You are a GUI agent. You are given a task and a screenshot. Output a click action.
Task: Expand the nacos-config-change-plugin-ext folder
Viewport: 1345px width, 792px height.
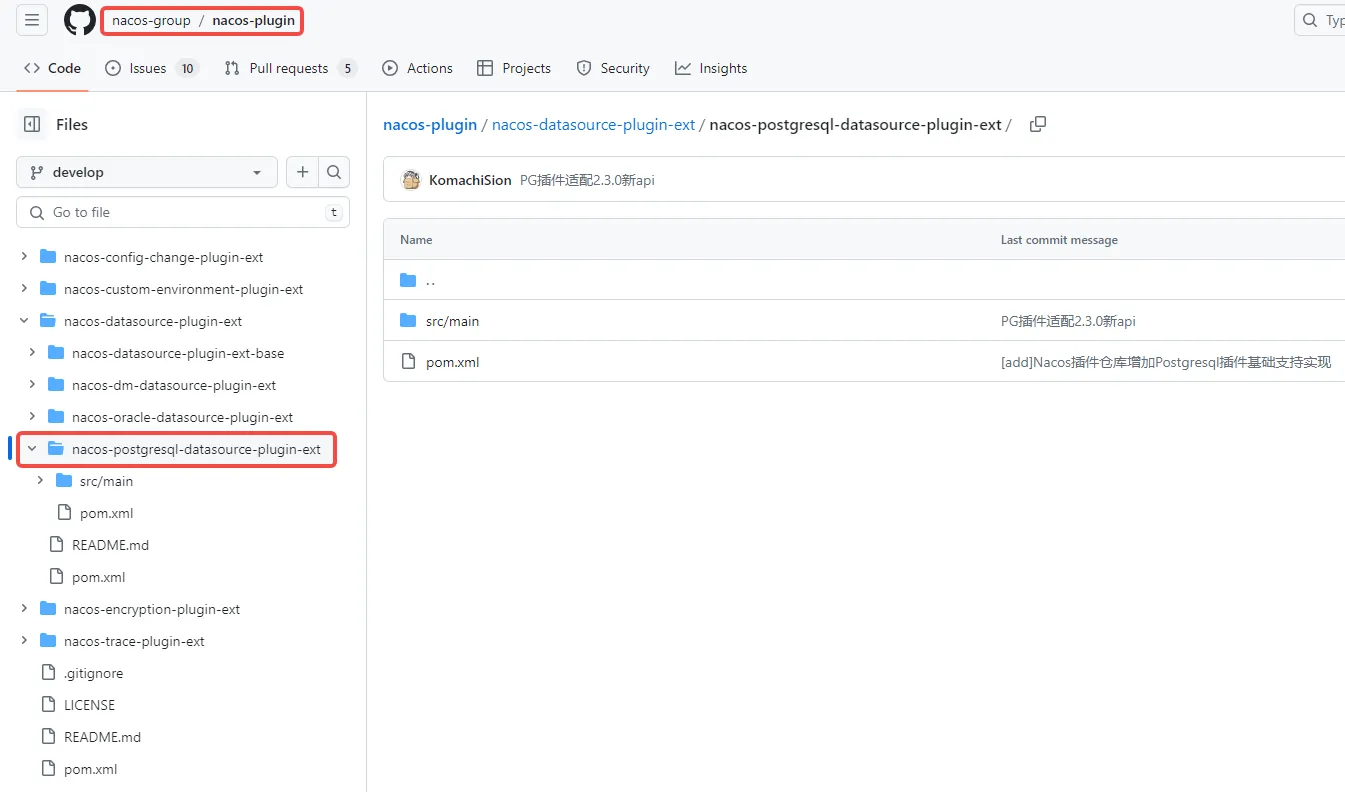point(25,256)
